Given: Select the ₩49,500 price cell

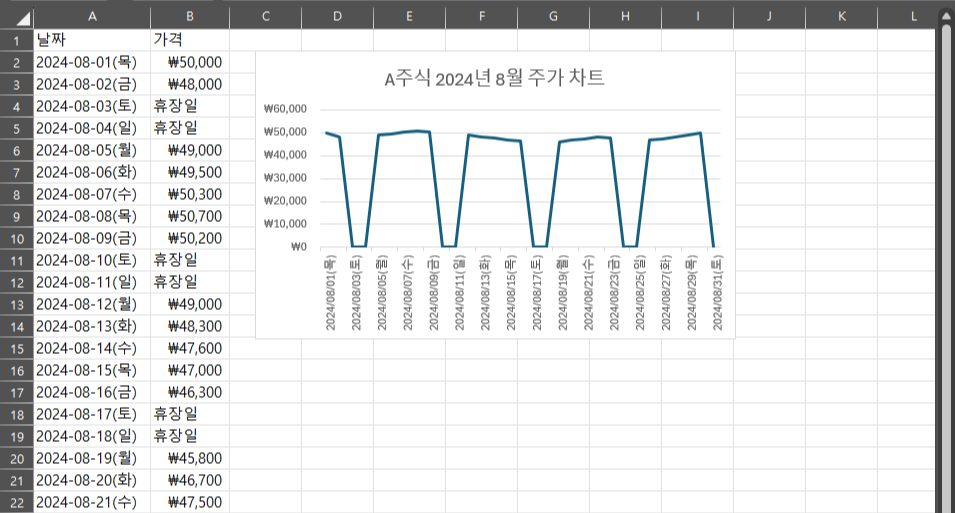Looking at the screenshot, I should (190, 172).
